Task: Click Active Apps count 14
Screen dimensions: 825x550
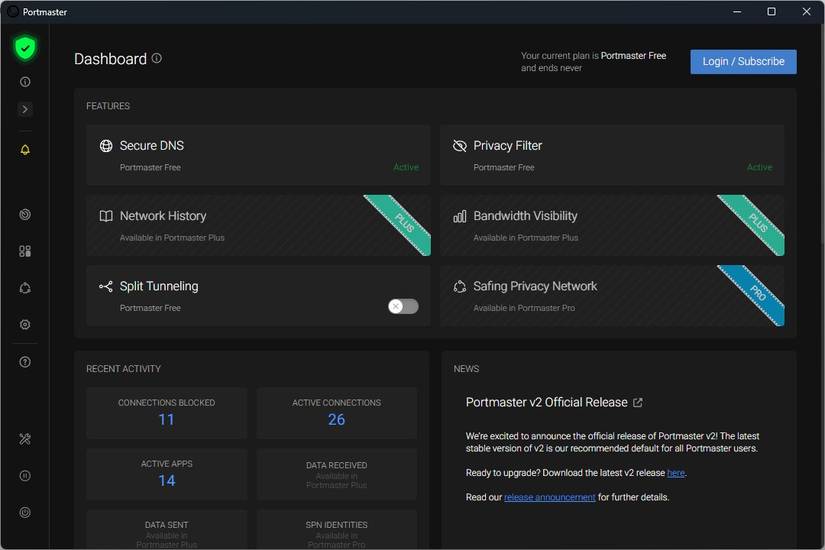Action: pos(166,481)
